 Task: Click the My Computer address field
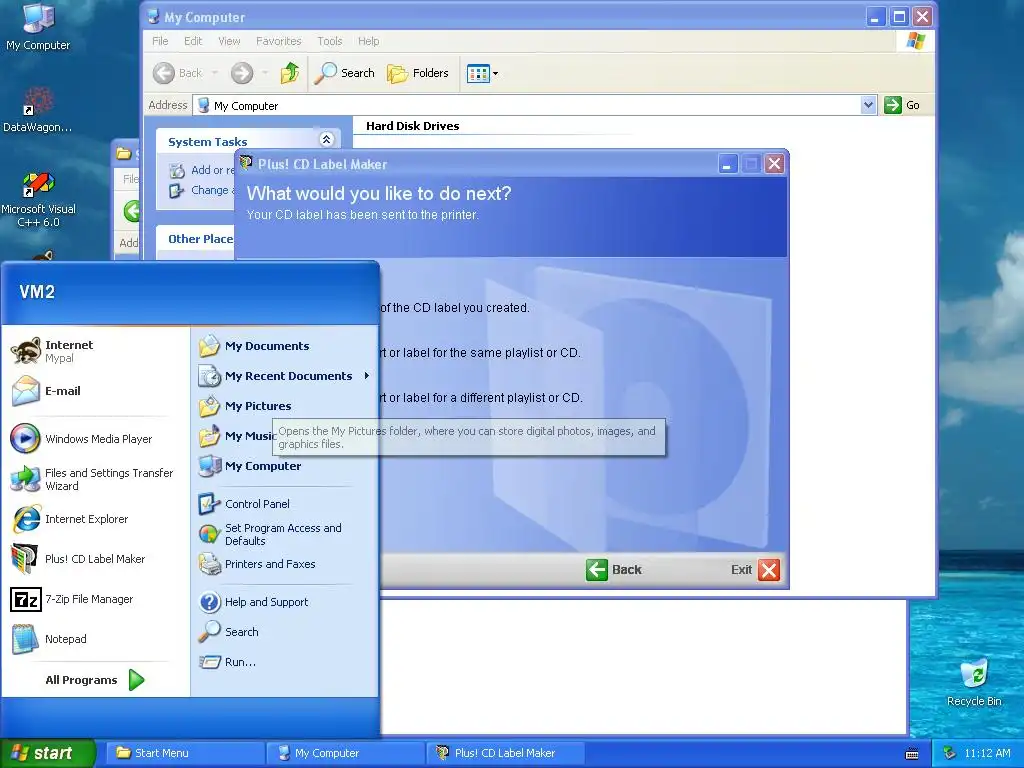pos(526,105)
